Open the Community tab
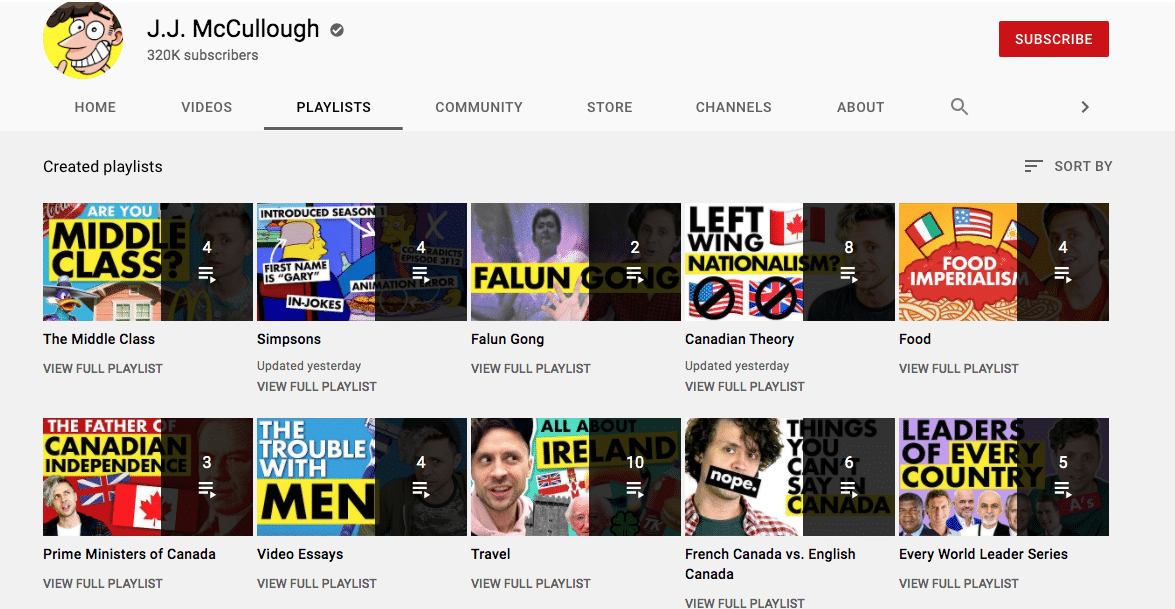Image resolution: width=1175 pixels, height=609 pixels. tap(479, 107)
